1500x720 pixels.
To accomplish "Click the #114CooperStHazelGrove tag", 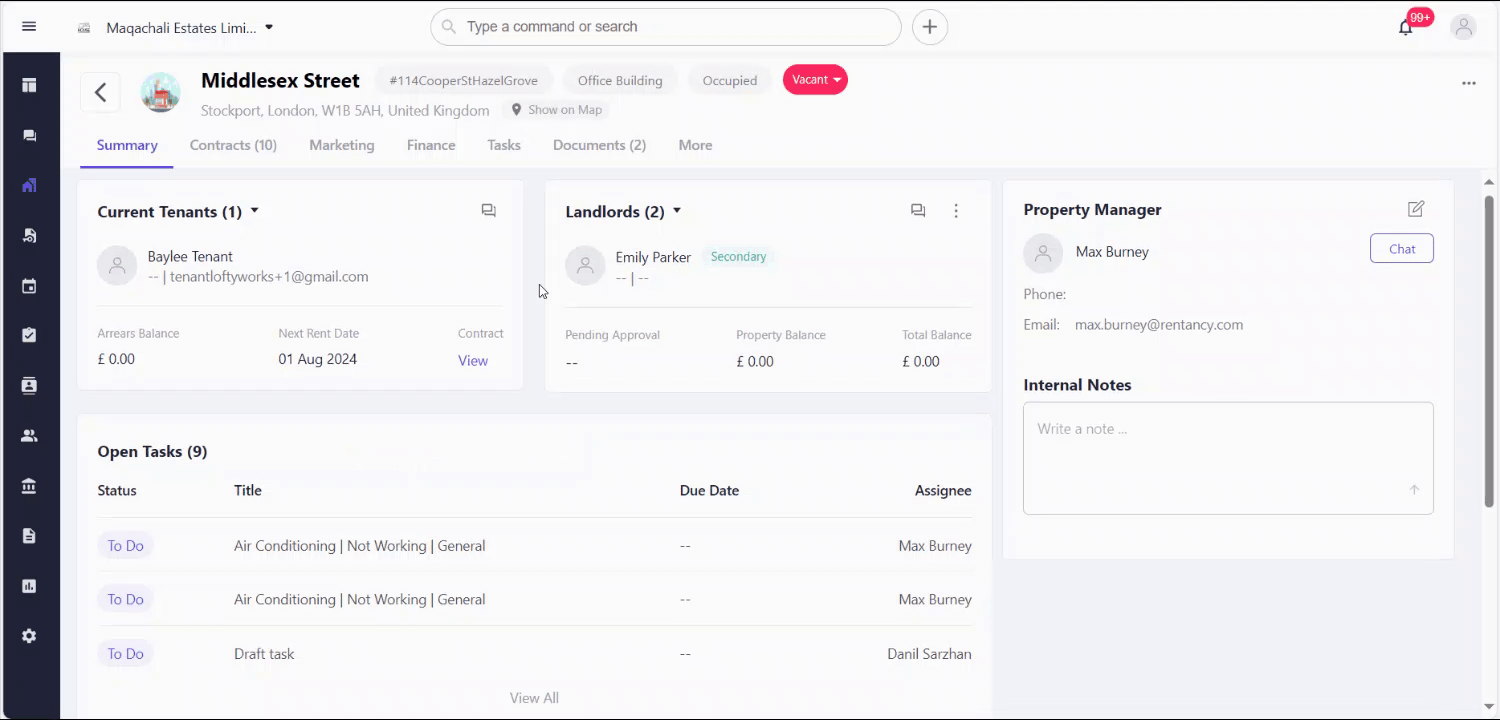I will point(463,81).
